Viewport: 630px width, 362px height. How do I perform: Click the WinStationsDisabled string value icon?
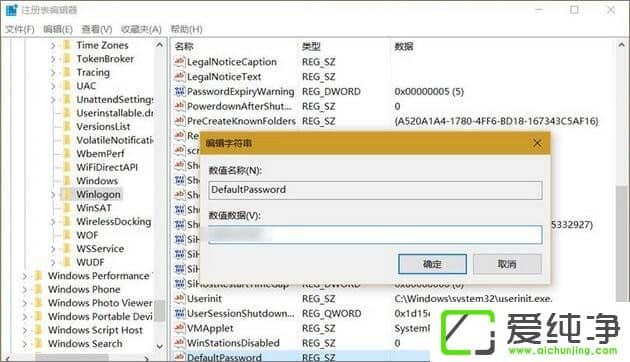tap(180, 343)
